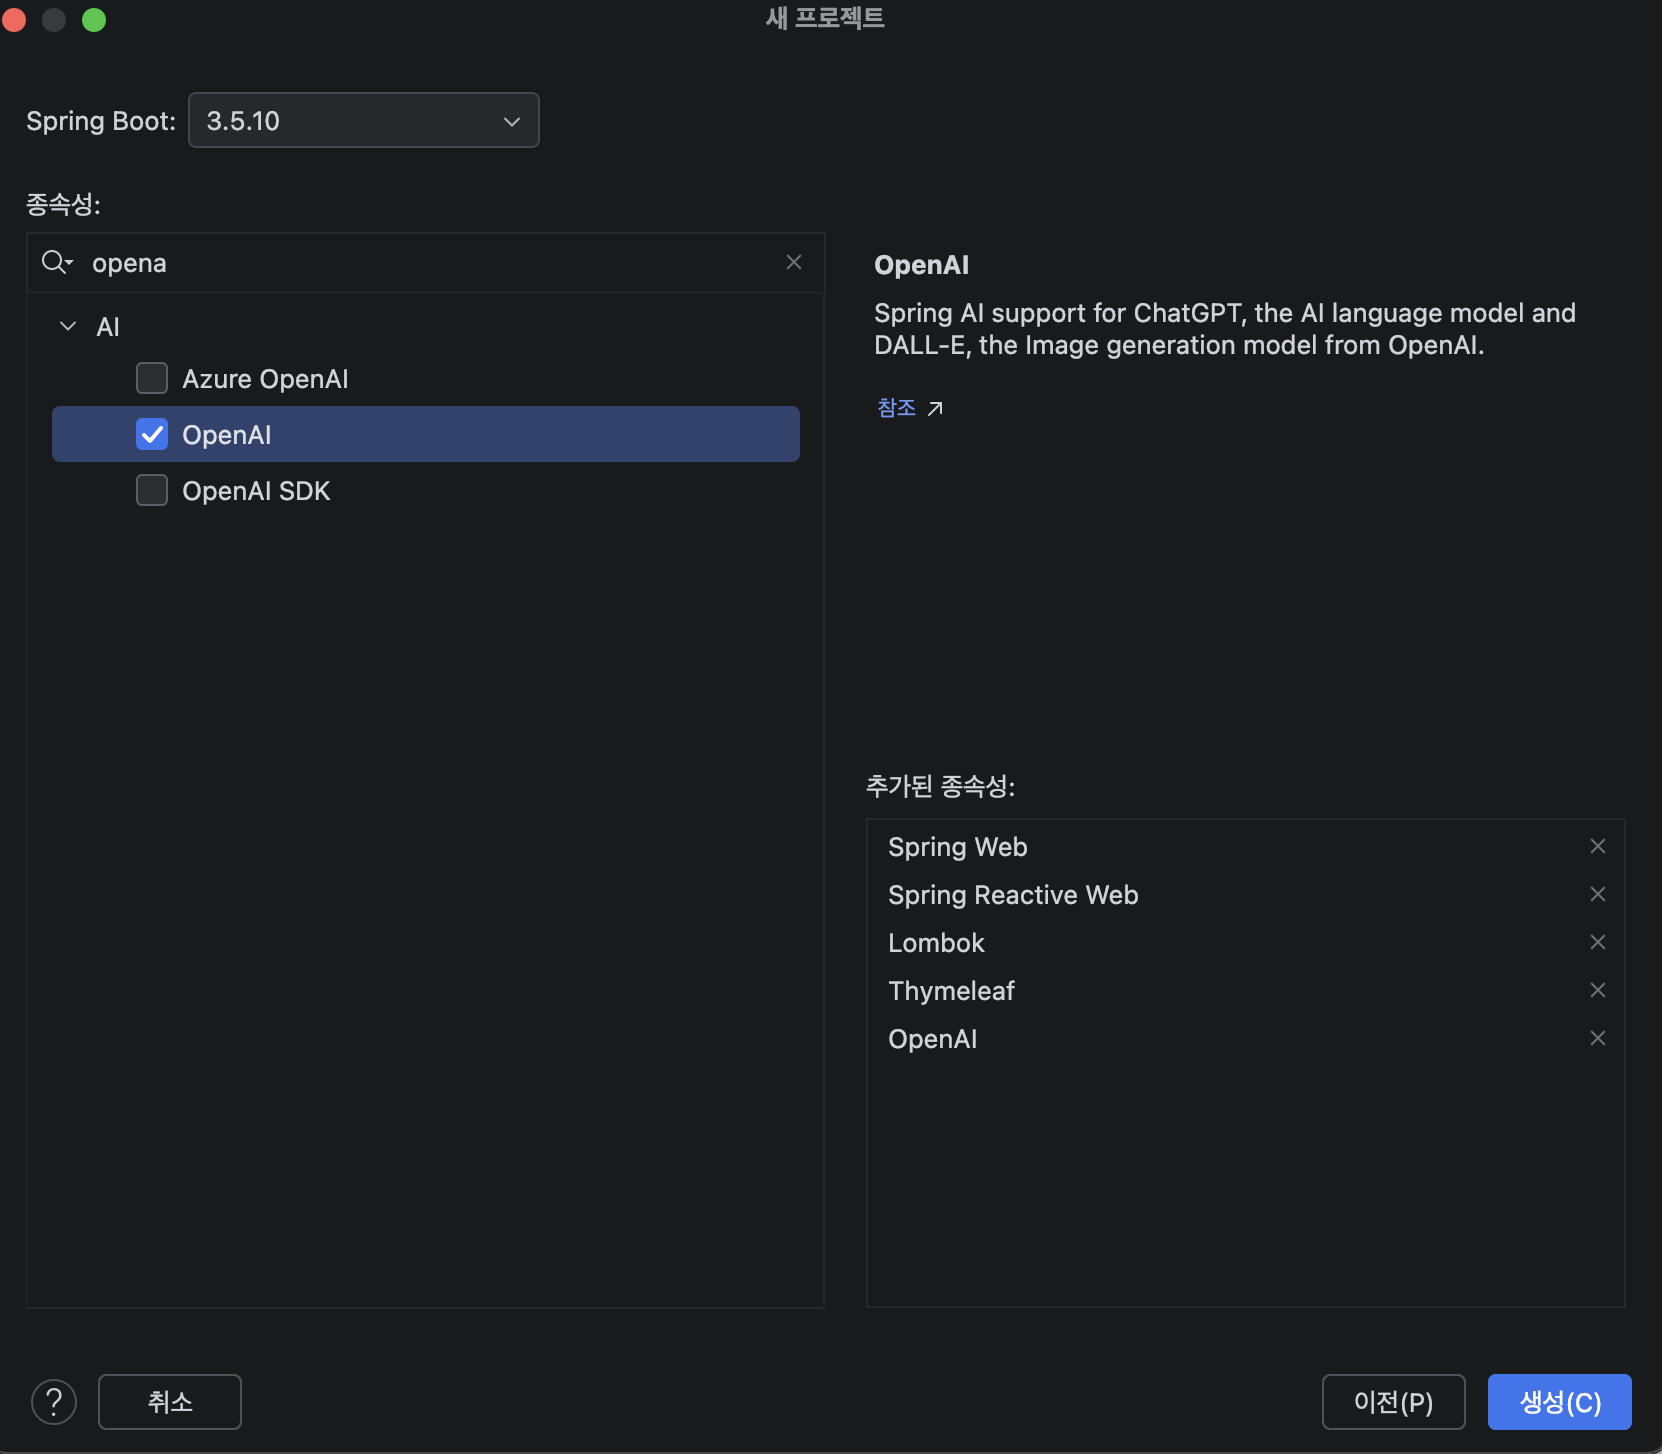Open the help question mark button

click(54, 1402)
